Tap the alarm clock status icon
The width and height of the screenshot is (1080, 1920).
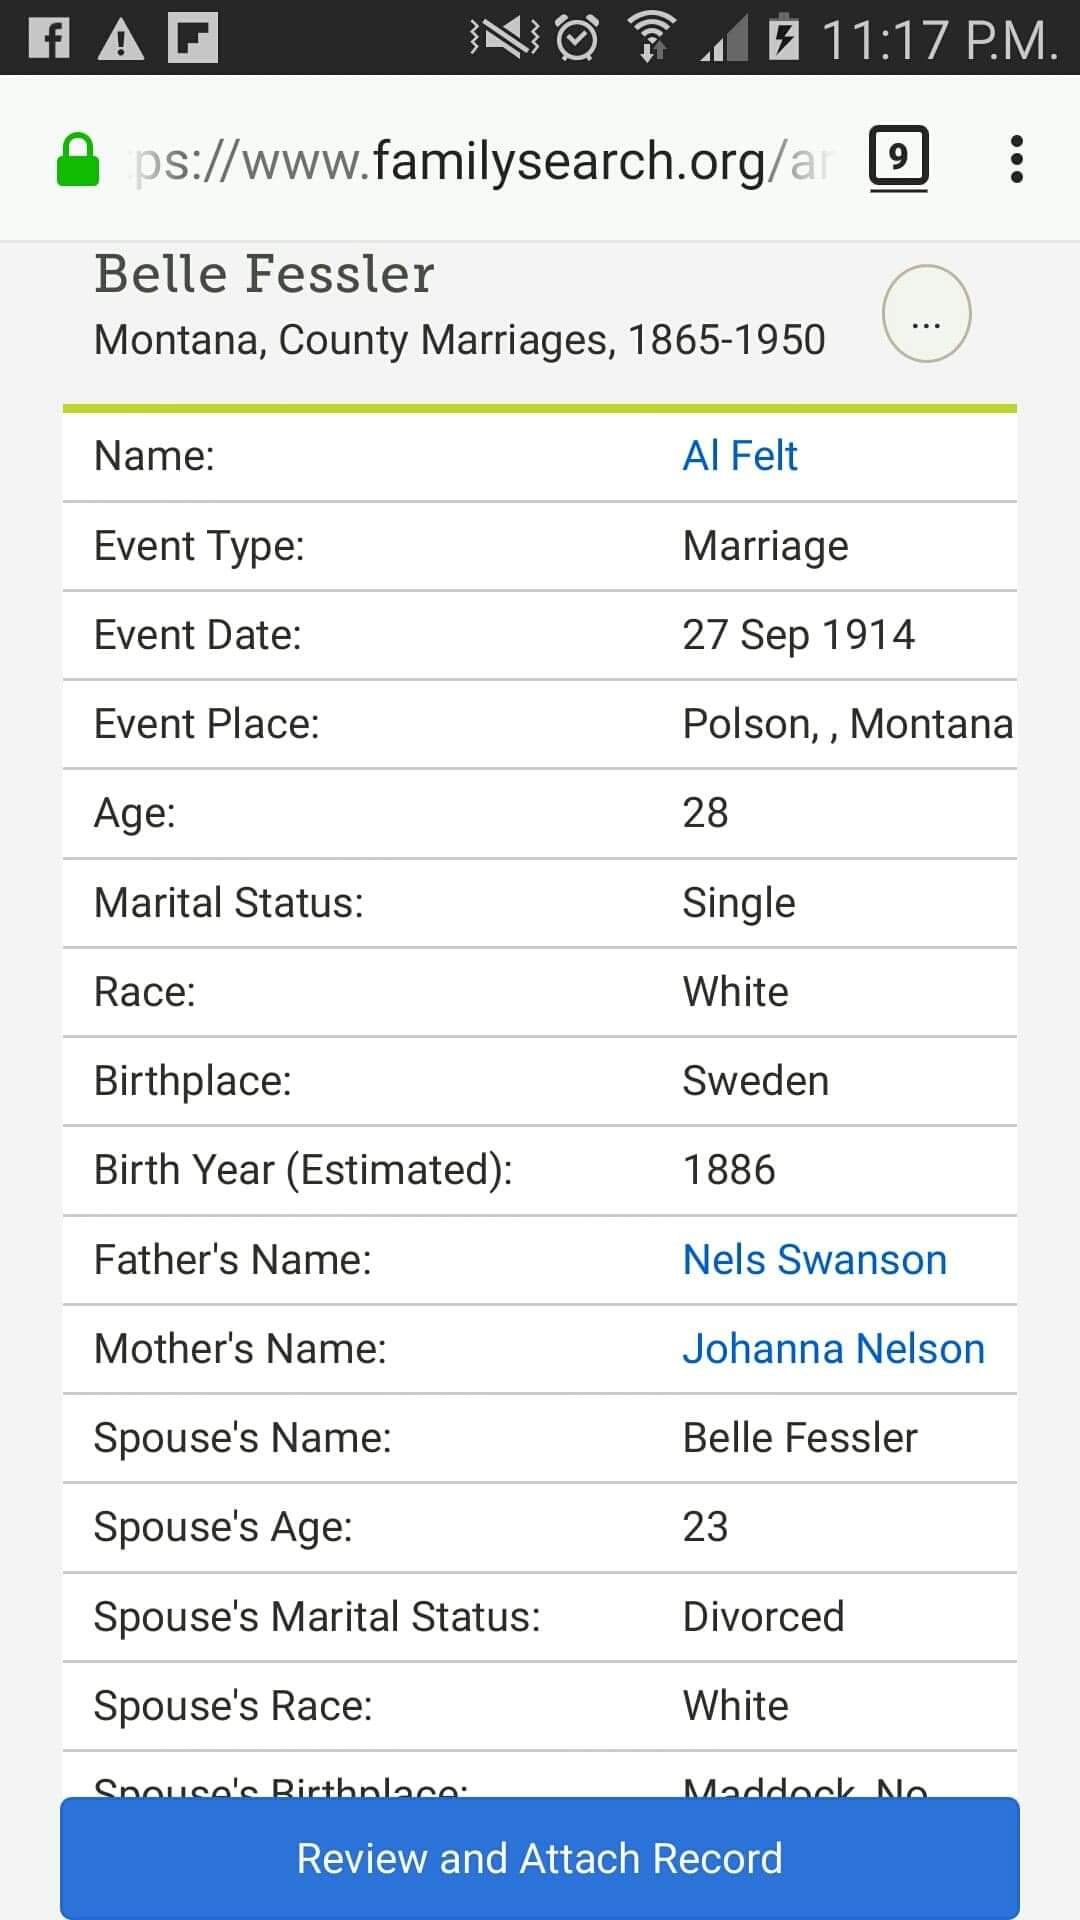tap(577, 39)
